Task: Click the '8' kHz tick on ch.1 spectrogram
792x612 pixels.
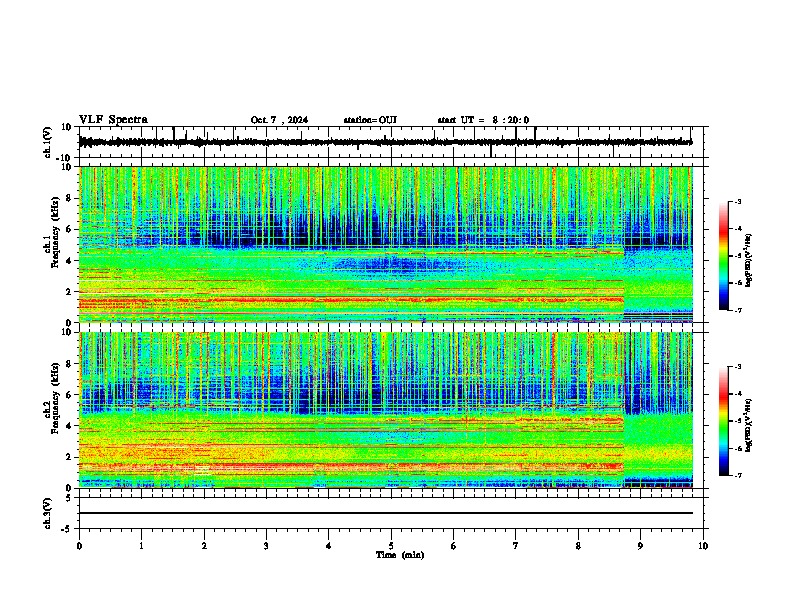Action: (x=70, y=198)
